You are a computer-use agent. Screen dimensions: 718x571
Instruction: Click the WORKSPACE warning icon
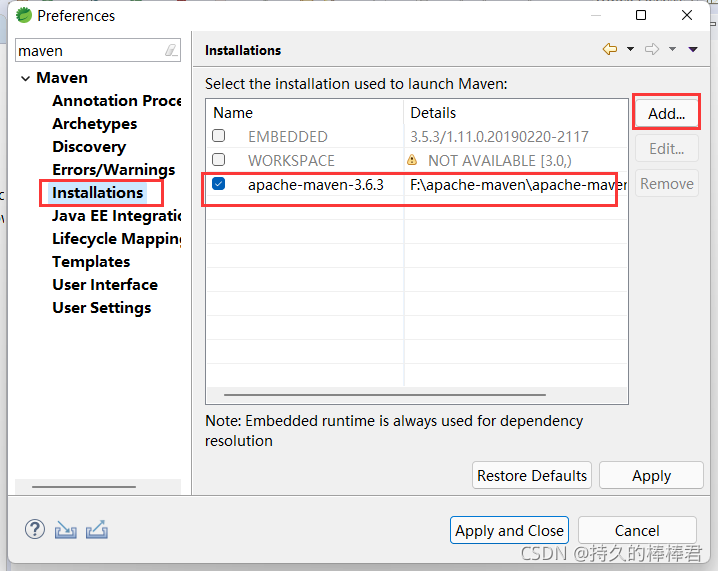click(x=412, y=160)
